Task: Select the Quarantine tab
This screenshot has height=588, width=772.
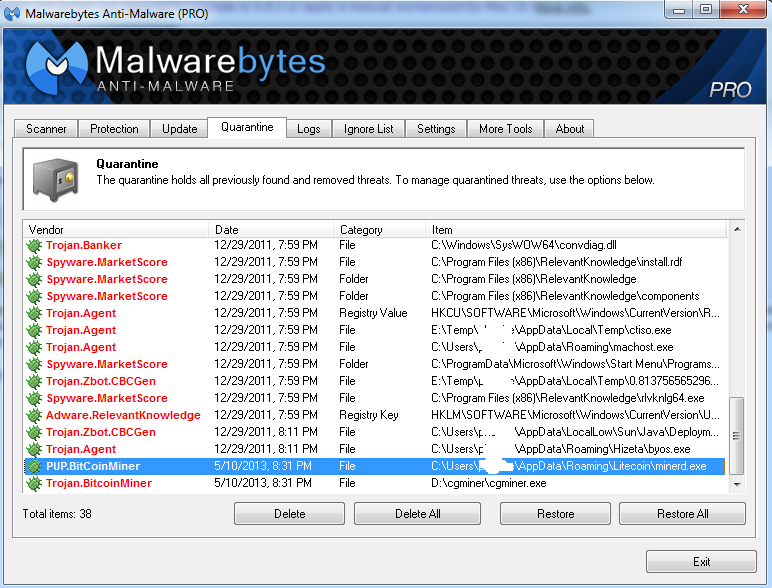Action: [x=247, y=128]
